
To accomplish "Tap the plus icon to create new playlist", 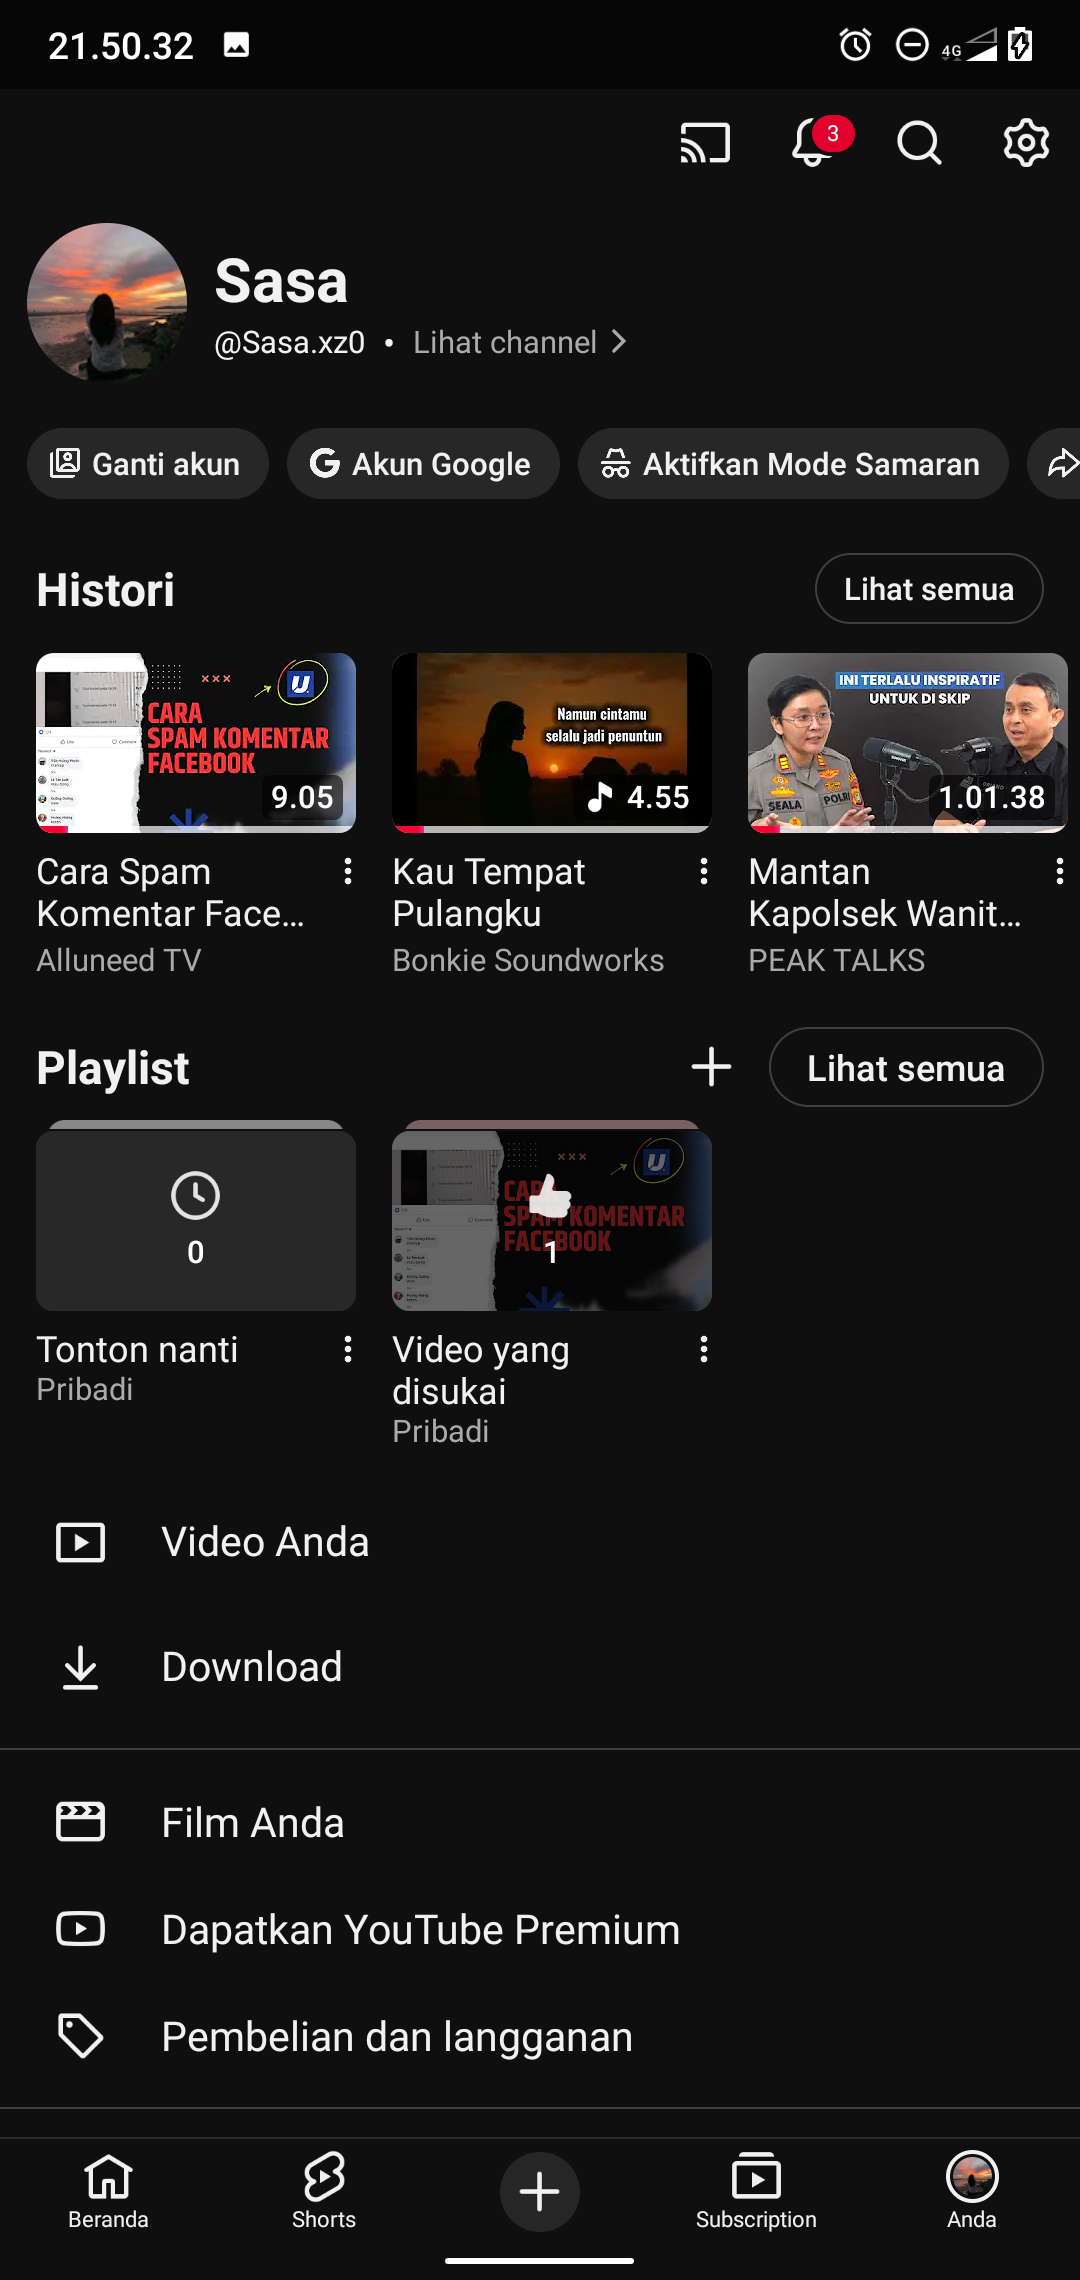I will [x=711, y=1067].
